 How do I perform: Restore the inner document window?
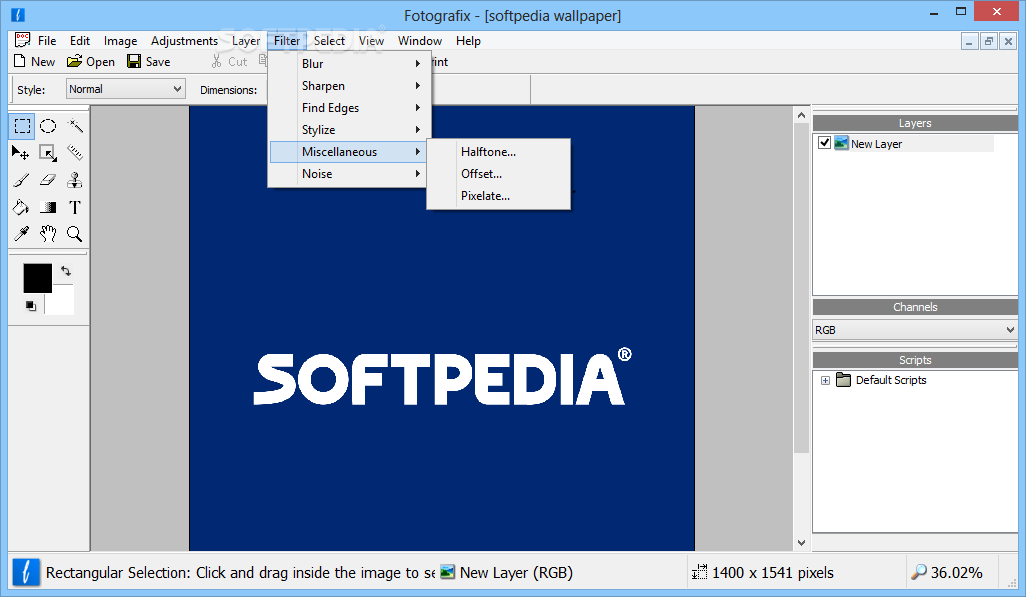[989, 41]
